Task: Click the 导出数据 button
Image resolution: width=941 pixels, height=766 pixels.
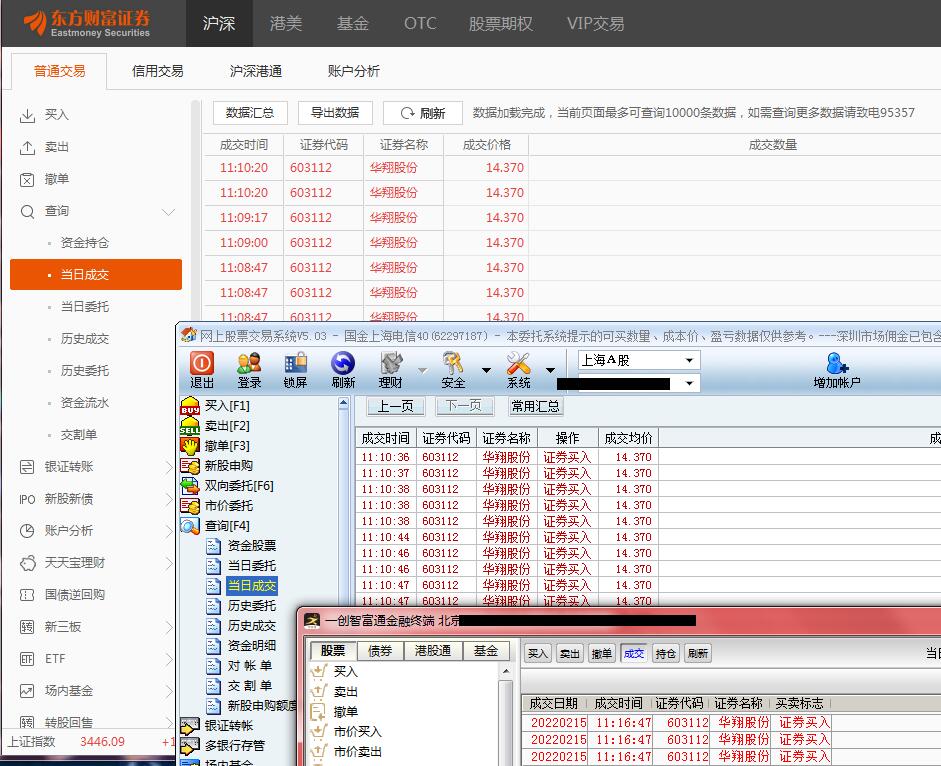Action: pos(335,113)
